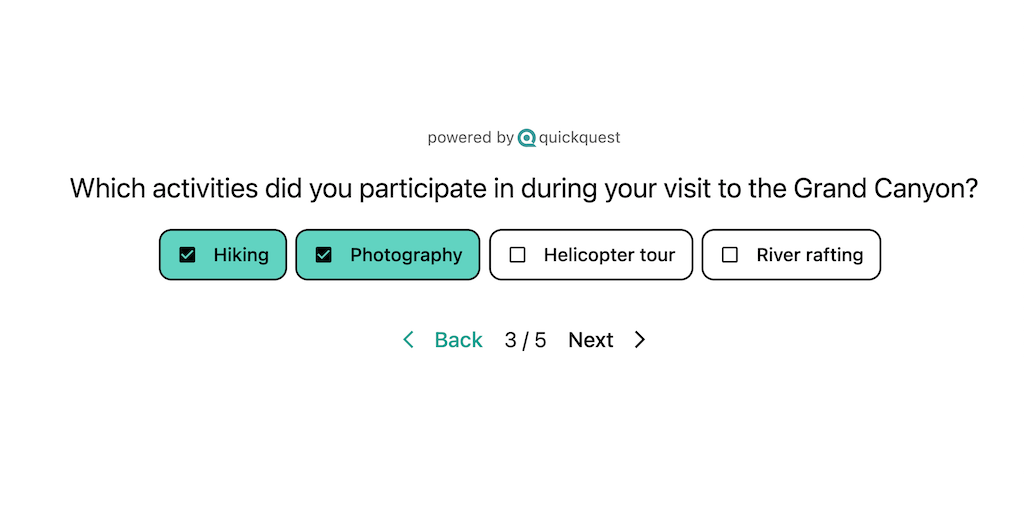Image resolution: width=1024 pixels, height=512 pixels.
Task: Open the quickquest brand name link
Action: coord(580,138)
